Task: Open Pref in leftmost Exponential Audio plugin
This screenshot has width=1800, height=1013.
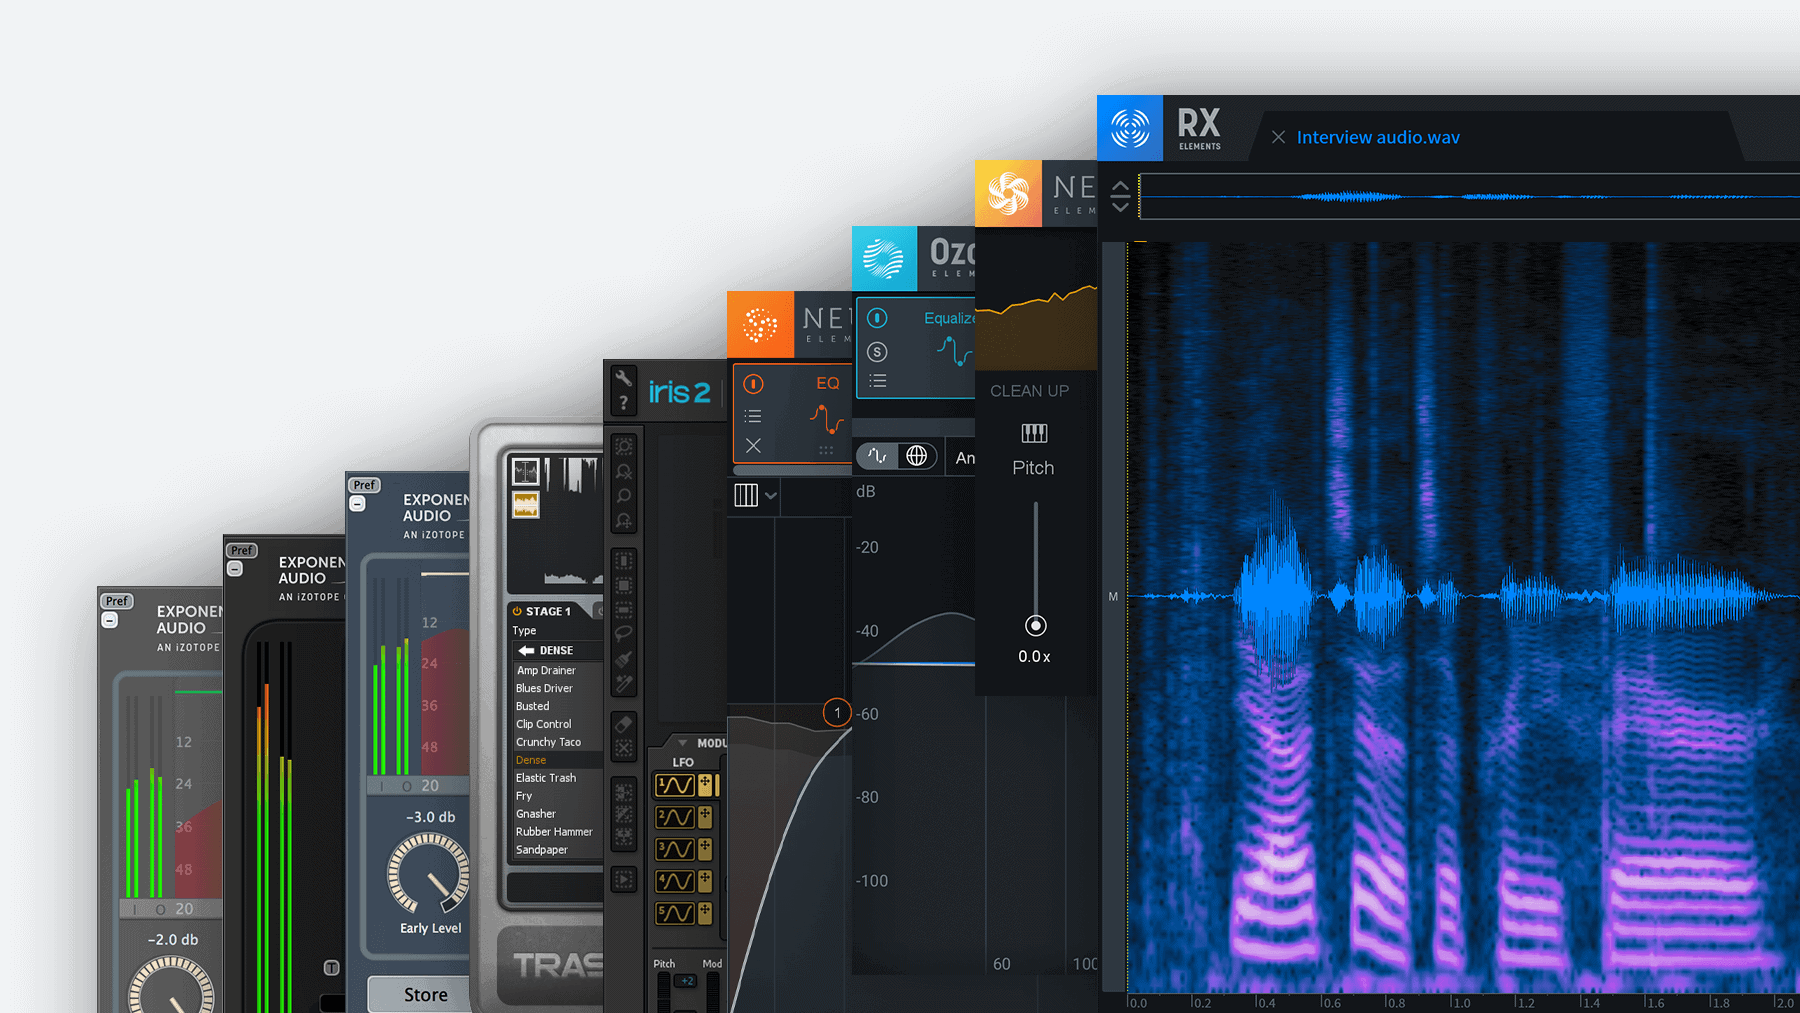Action: pos(117,601)
